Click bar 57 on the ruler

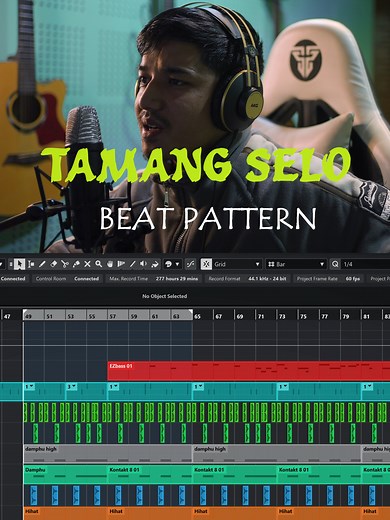tap(113, 316)
